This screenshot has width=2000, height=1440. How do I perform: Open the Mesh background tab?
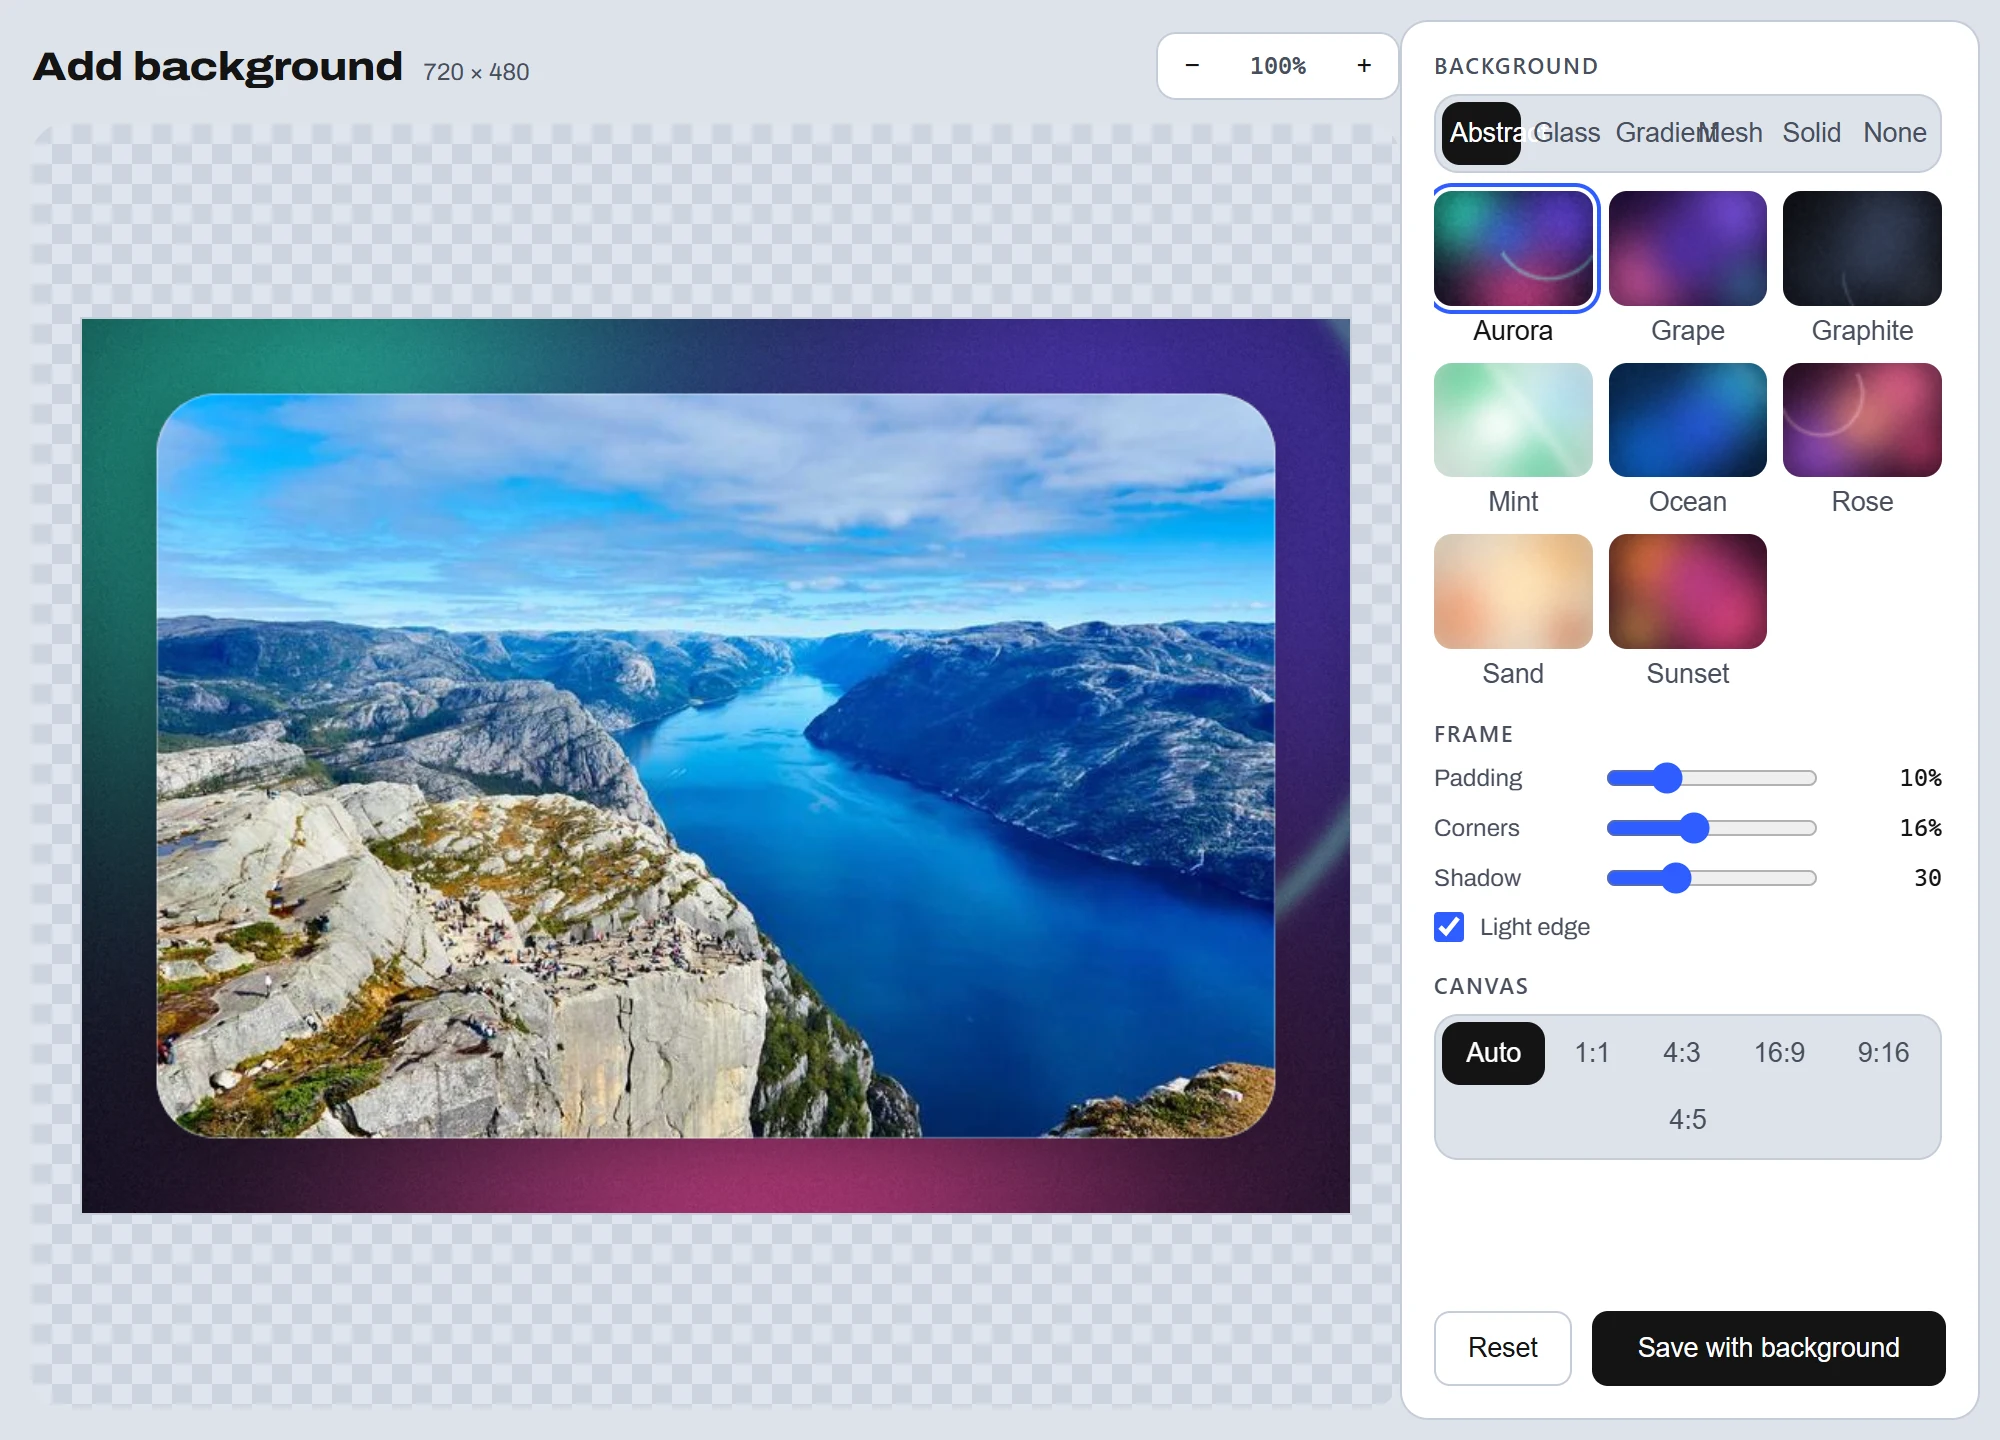[1731, 133]
